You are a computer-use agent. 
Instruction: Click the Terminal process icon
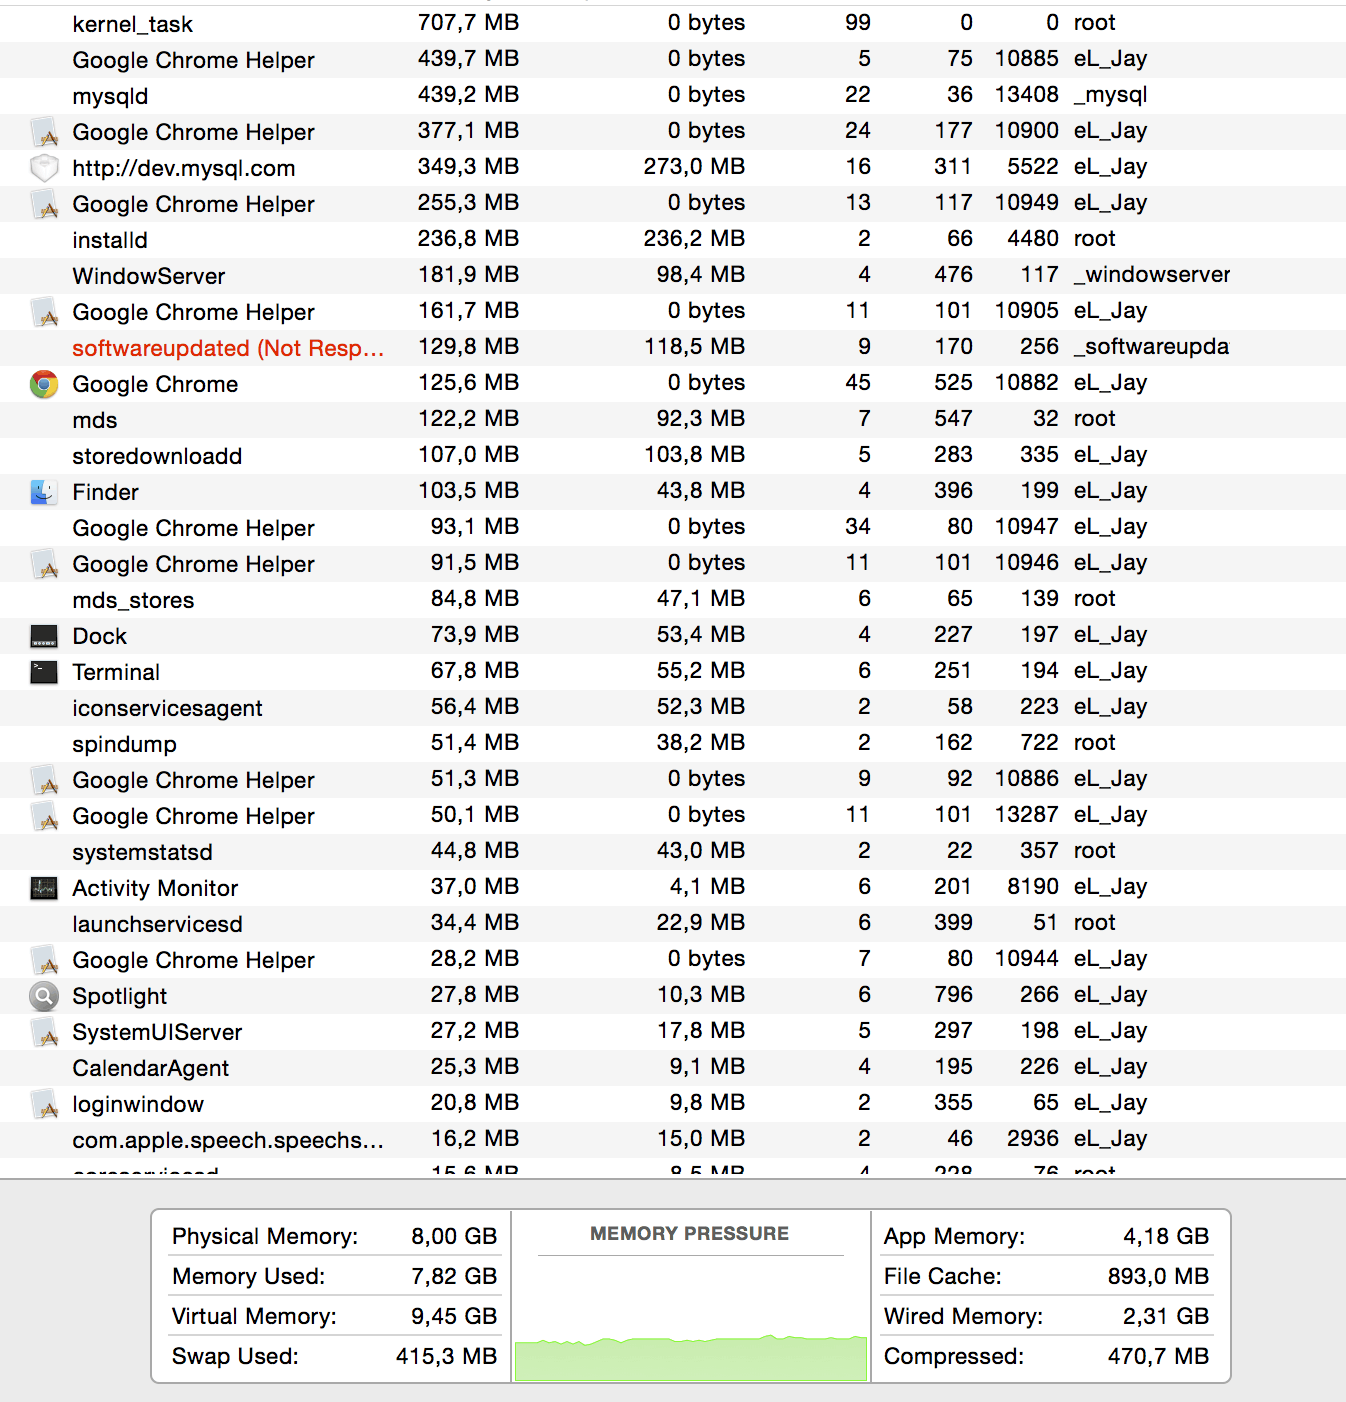pyautogui.click(x=44, y=672)
